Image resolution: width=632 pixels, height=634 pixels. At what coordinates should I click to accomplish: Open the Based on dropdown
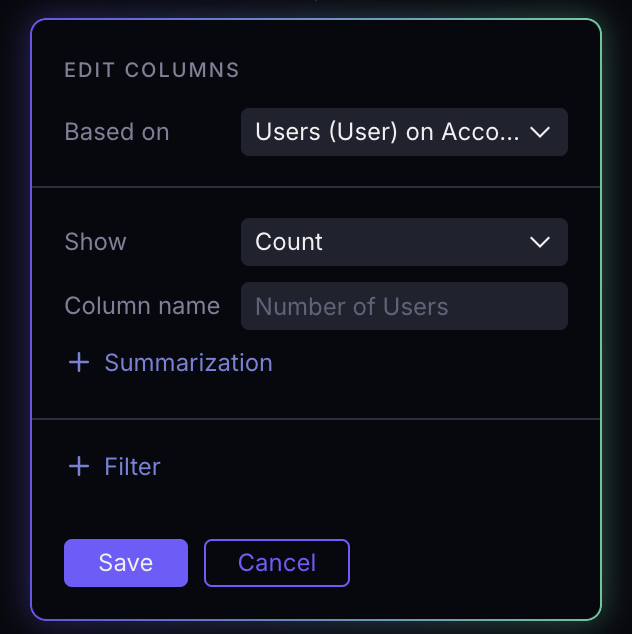[x=404, y=132]
